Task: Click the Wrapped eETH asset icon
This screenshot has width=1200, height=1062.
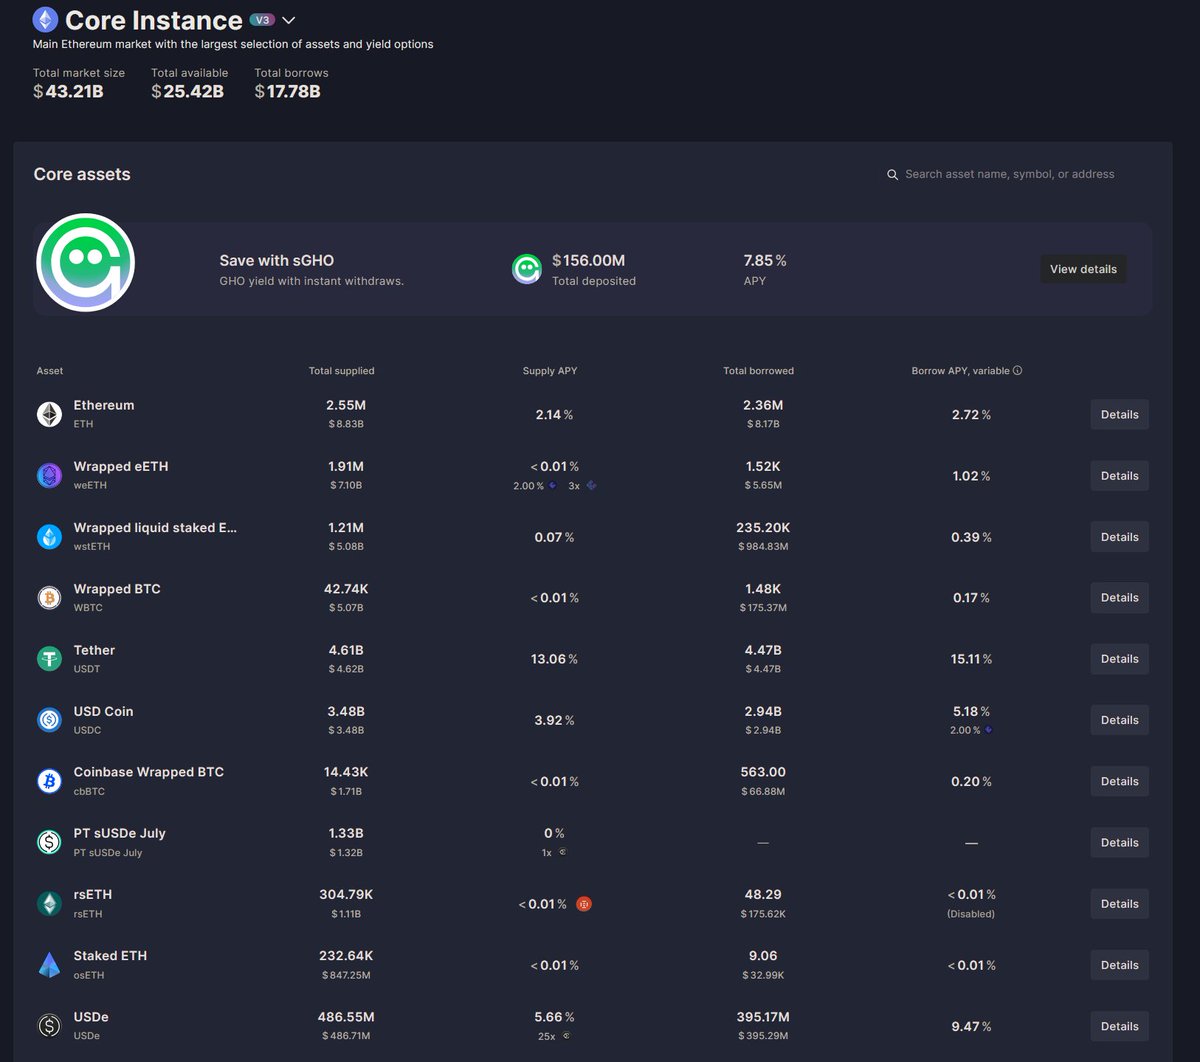Action: (x=49, y=476)
